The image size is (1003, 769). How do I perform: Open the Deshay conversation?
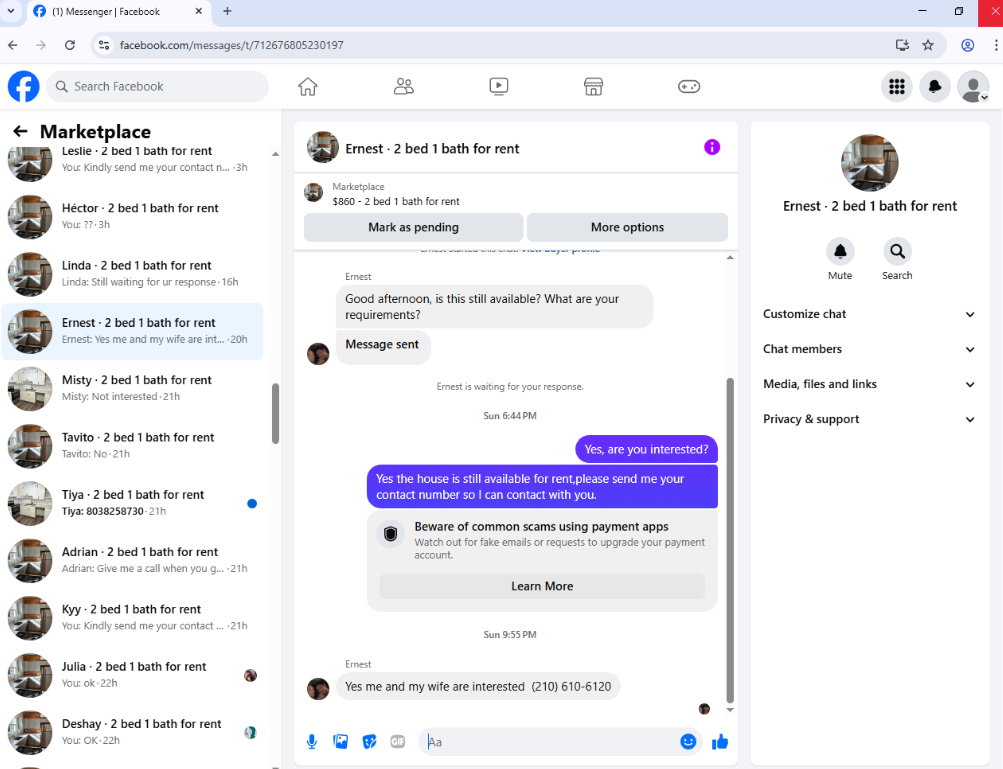coord(132,732)
